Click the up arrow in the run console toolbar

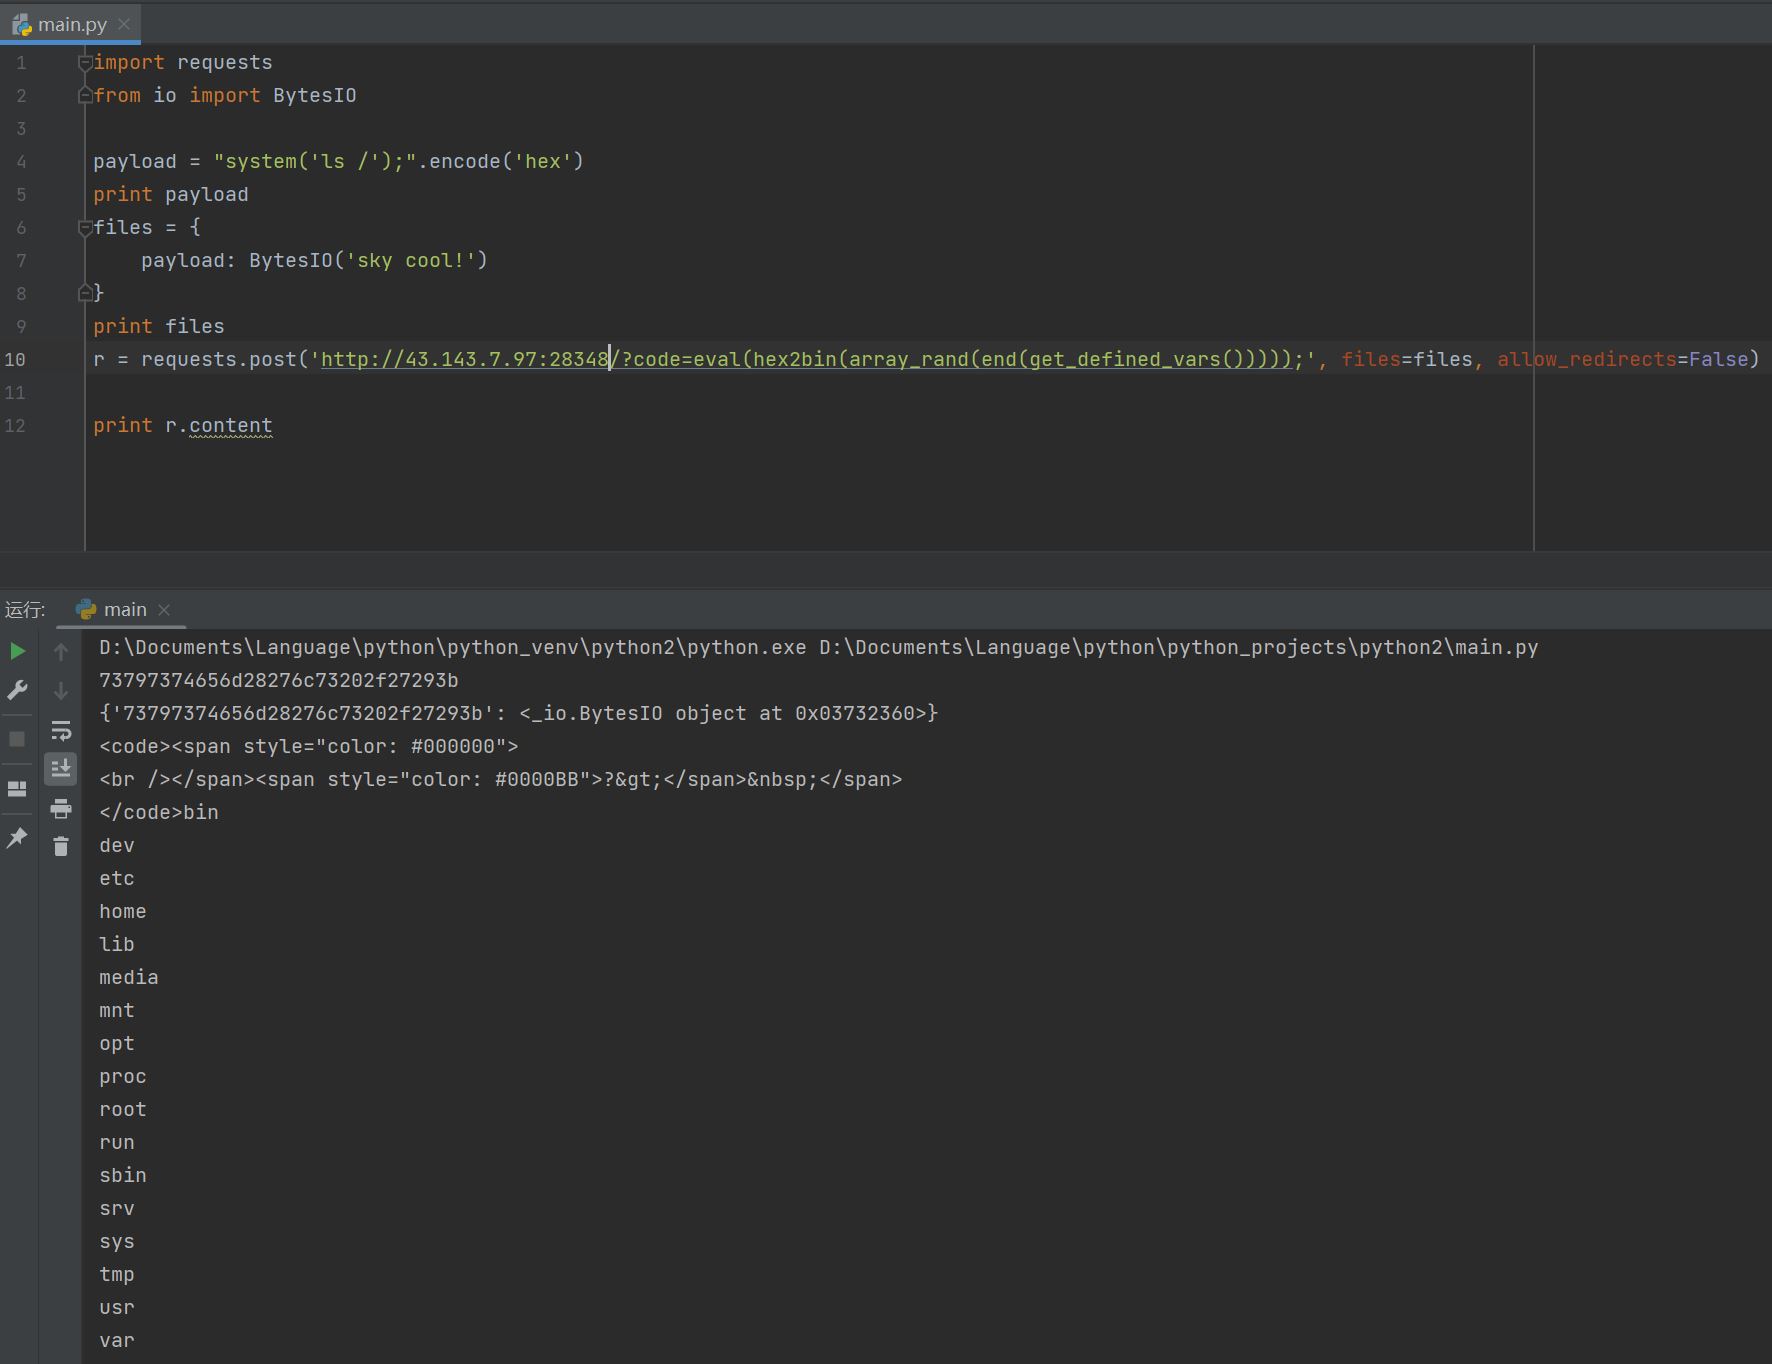(x=61, y=652)
